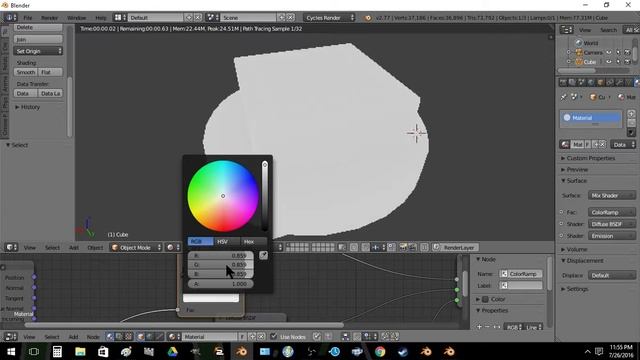Viewport: 640px width, 360px height.
Task: Click the Data Layout button
Action: click(50, 93)
